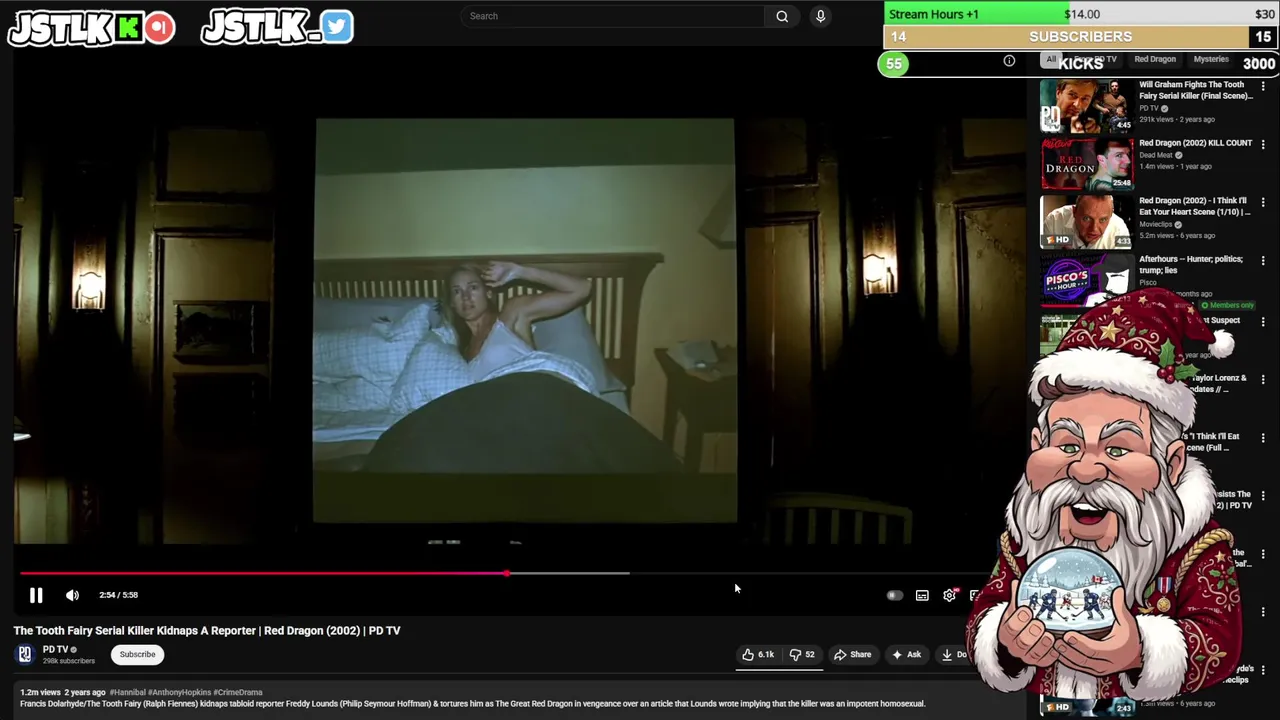Image resolution: width=1280 pixels, height=720 pixels.
Task: Open Will Graham Fights Tooth Fairy thumbnail
Action: 1087,106
